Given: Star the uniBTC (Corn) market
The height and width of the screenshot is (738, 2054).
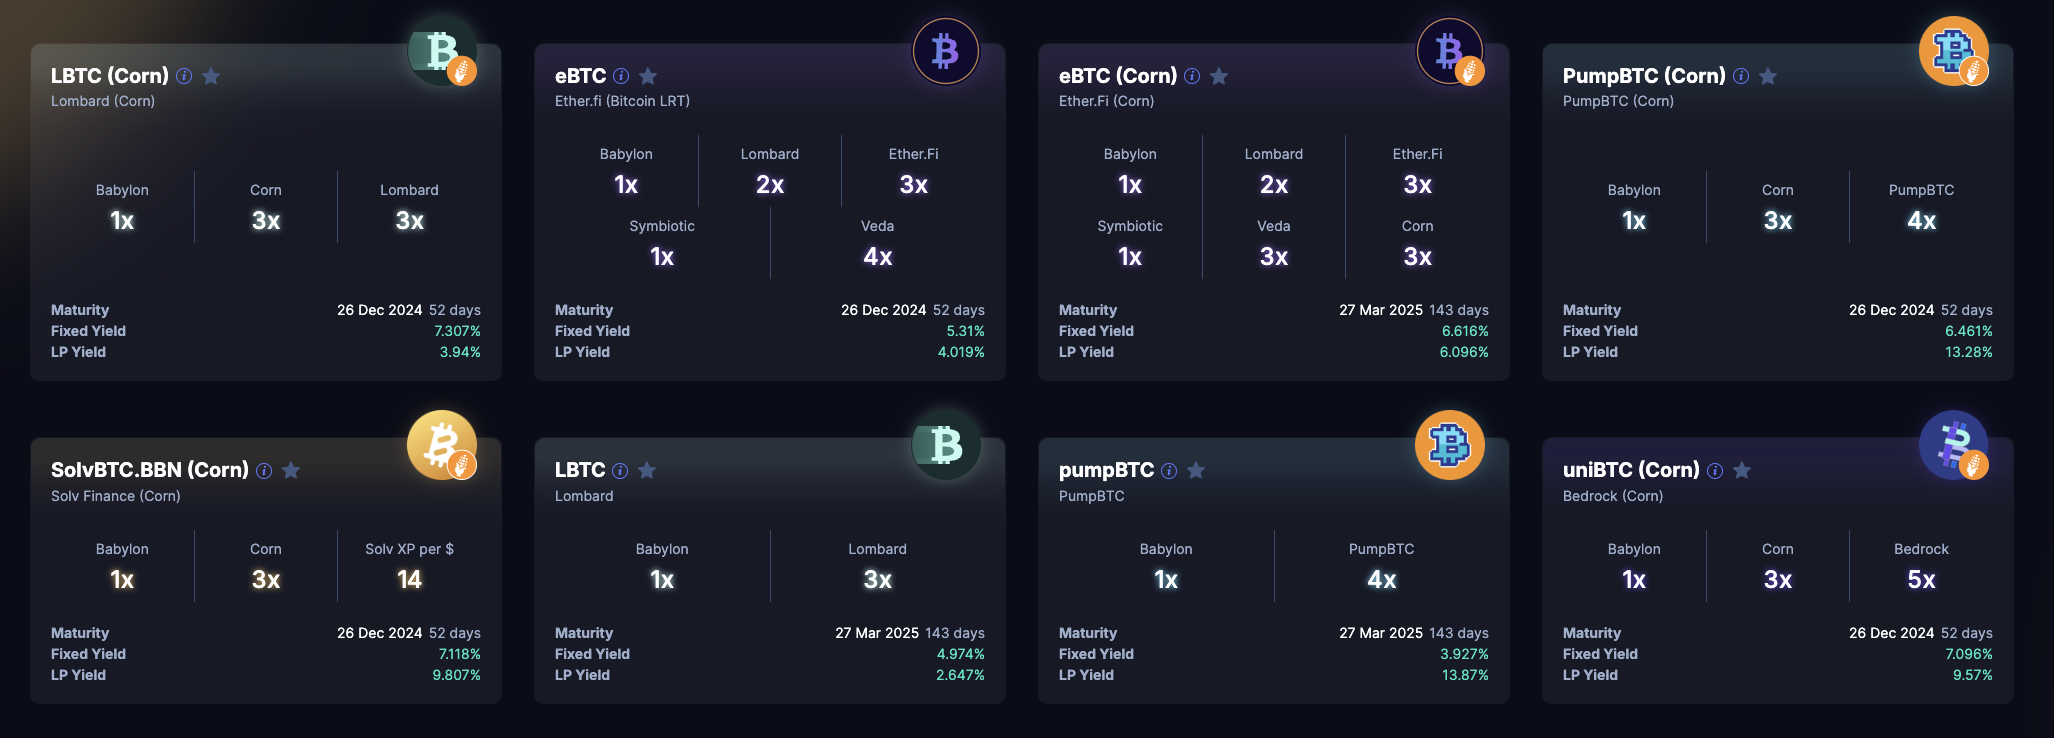Looking at the screenshot, I should coord(1742,471).
